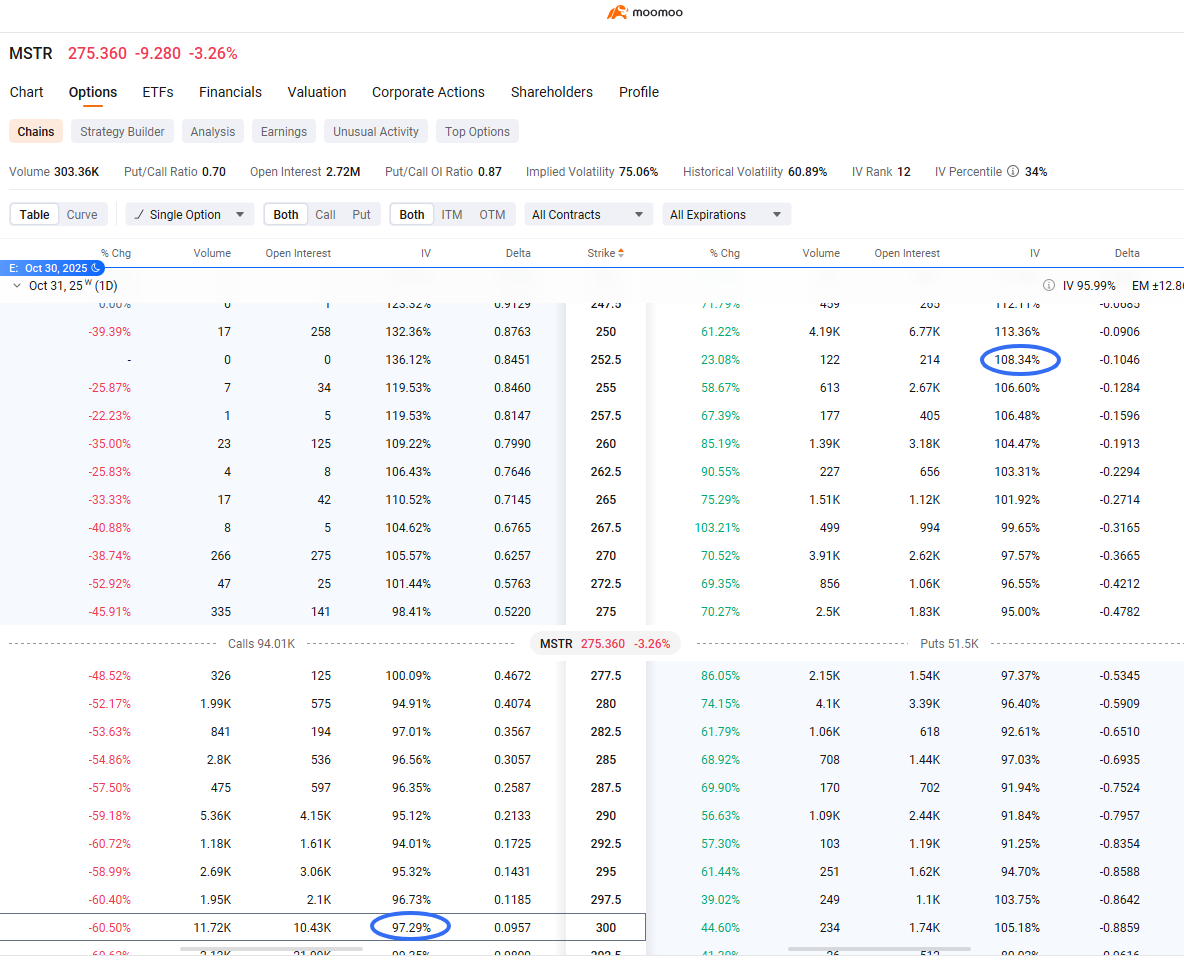This screenshot has width=1184, height=961.
Task: Open the ETFs tab
Action: [158, 92]
